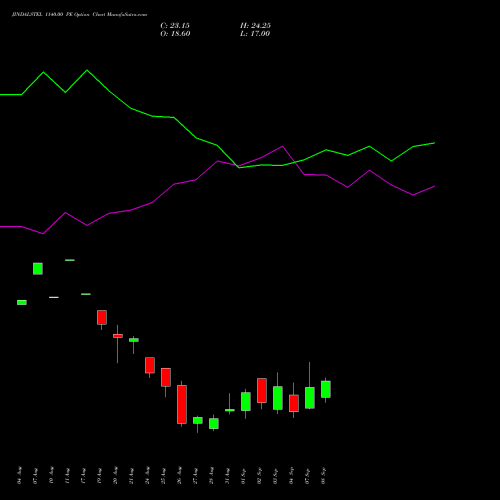Click the small green candle for 21 Aug
Viewport: 500px width, 500px height.
134,340
